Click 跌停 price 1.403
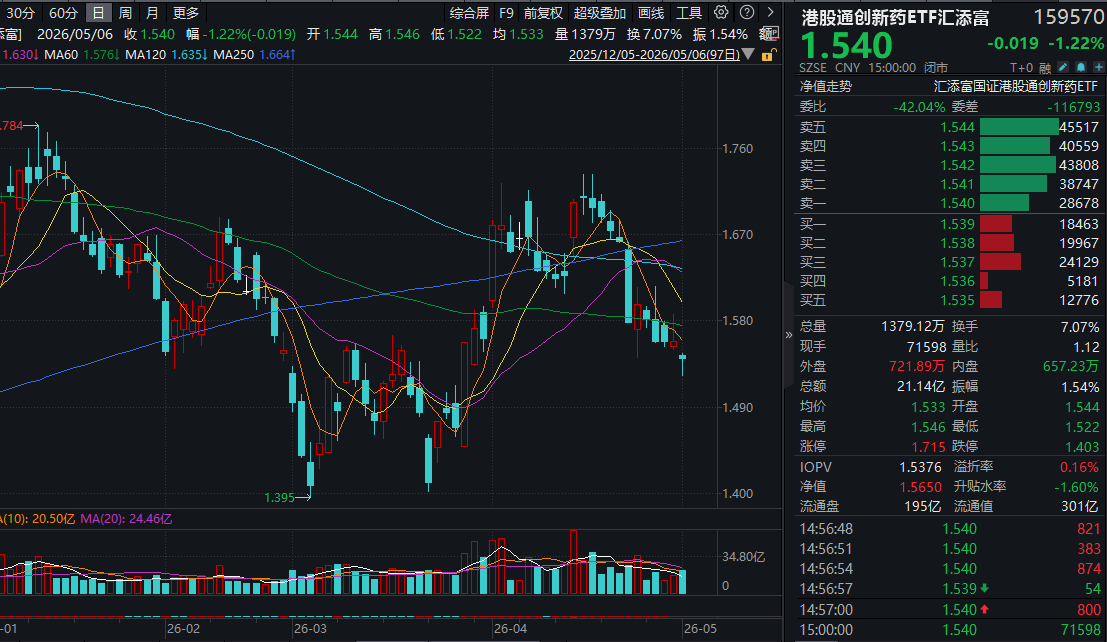 pyautogui.click(x=1082, y=447)
